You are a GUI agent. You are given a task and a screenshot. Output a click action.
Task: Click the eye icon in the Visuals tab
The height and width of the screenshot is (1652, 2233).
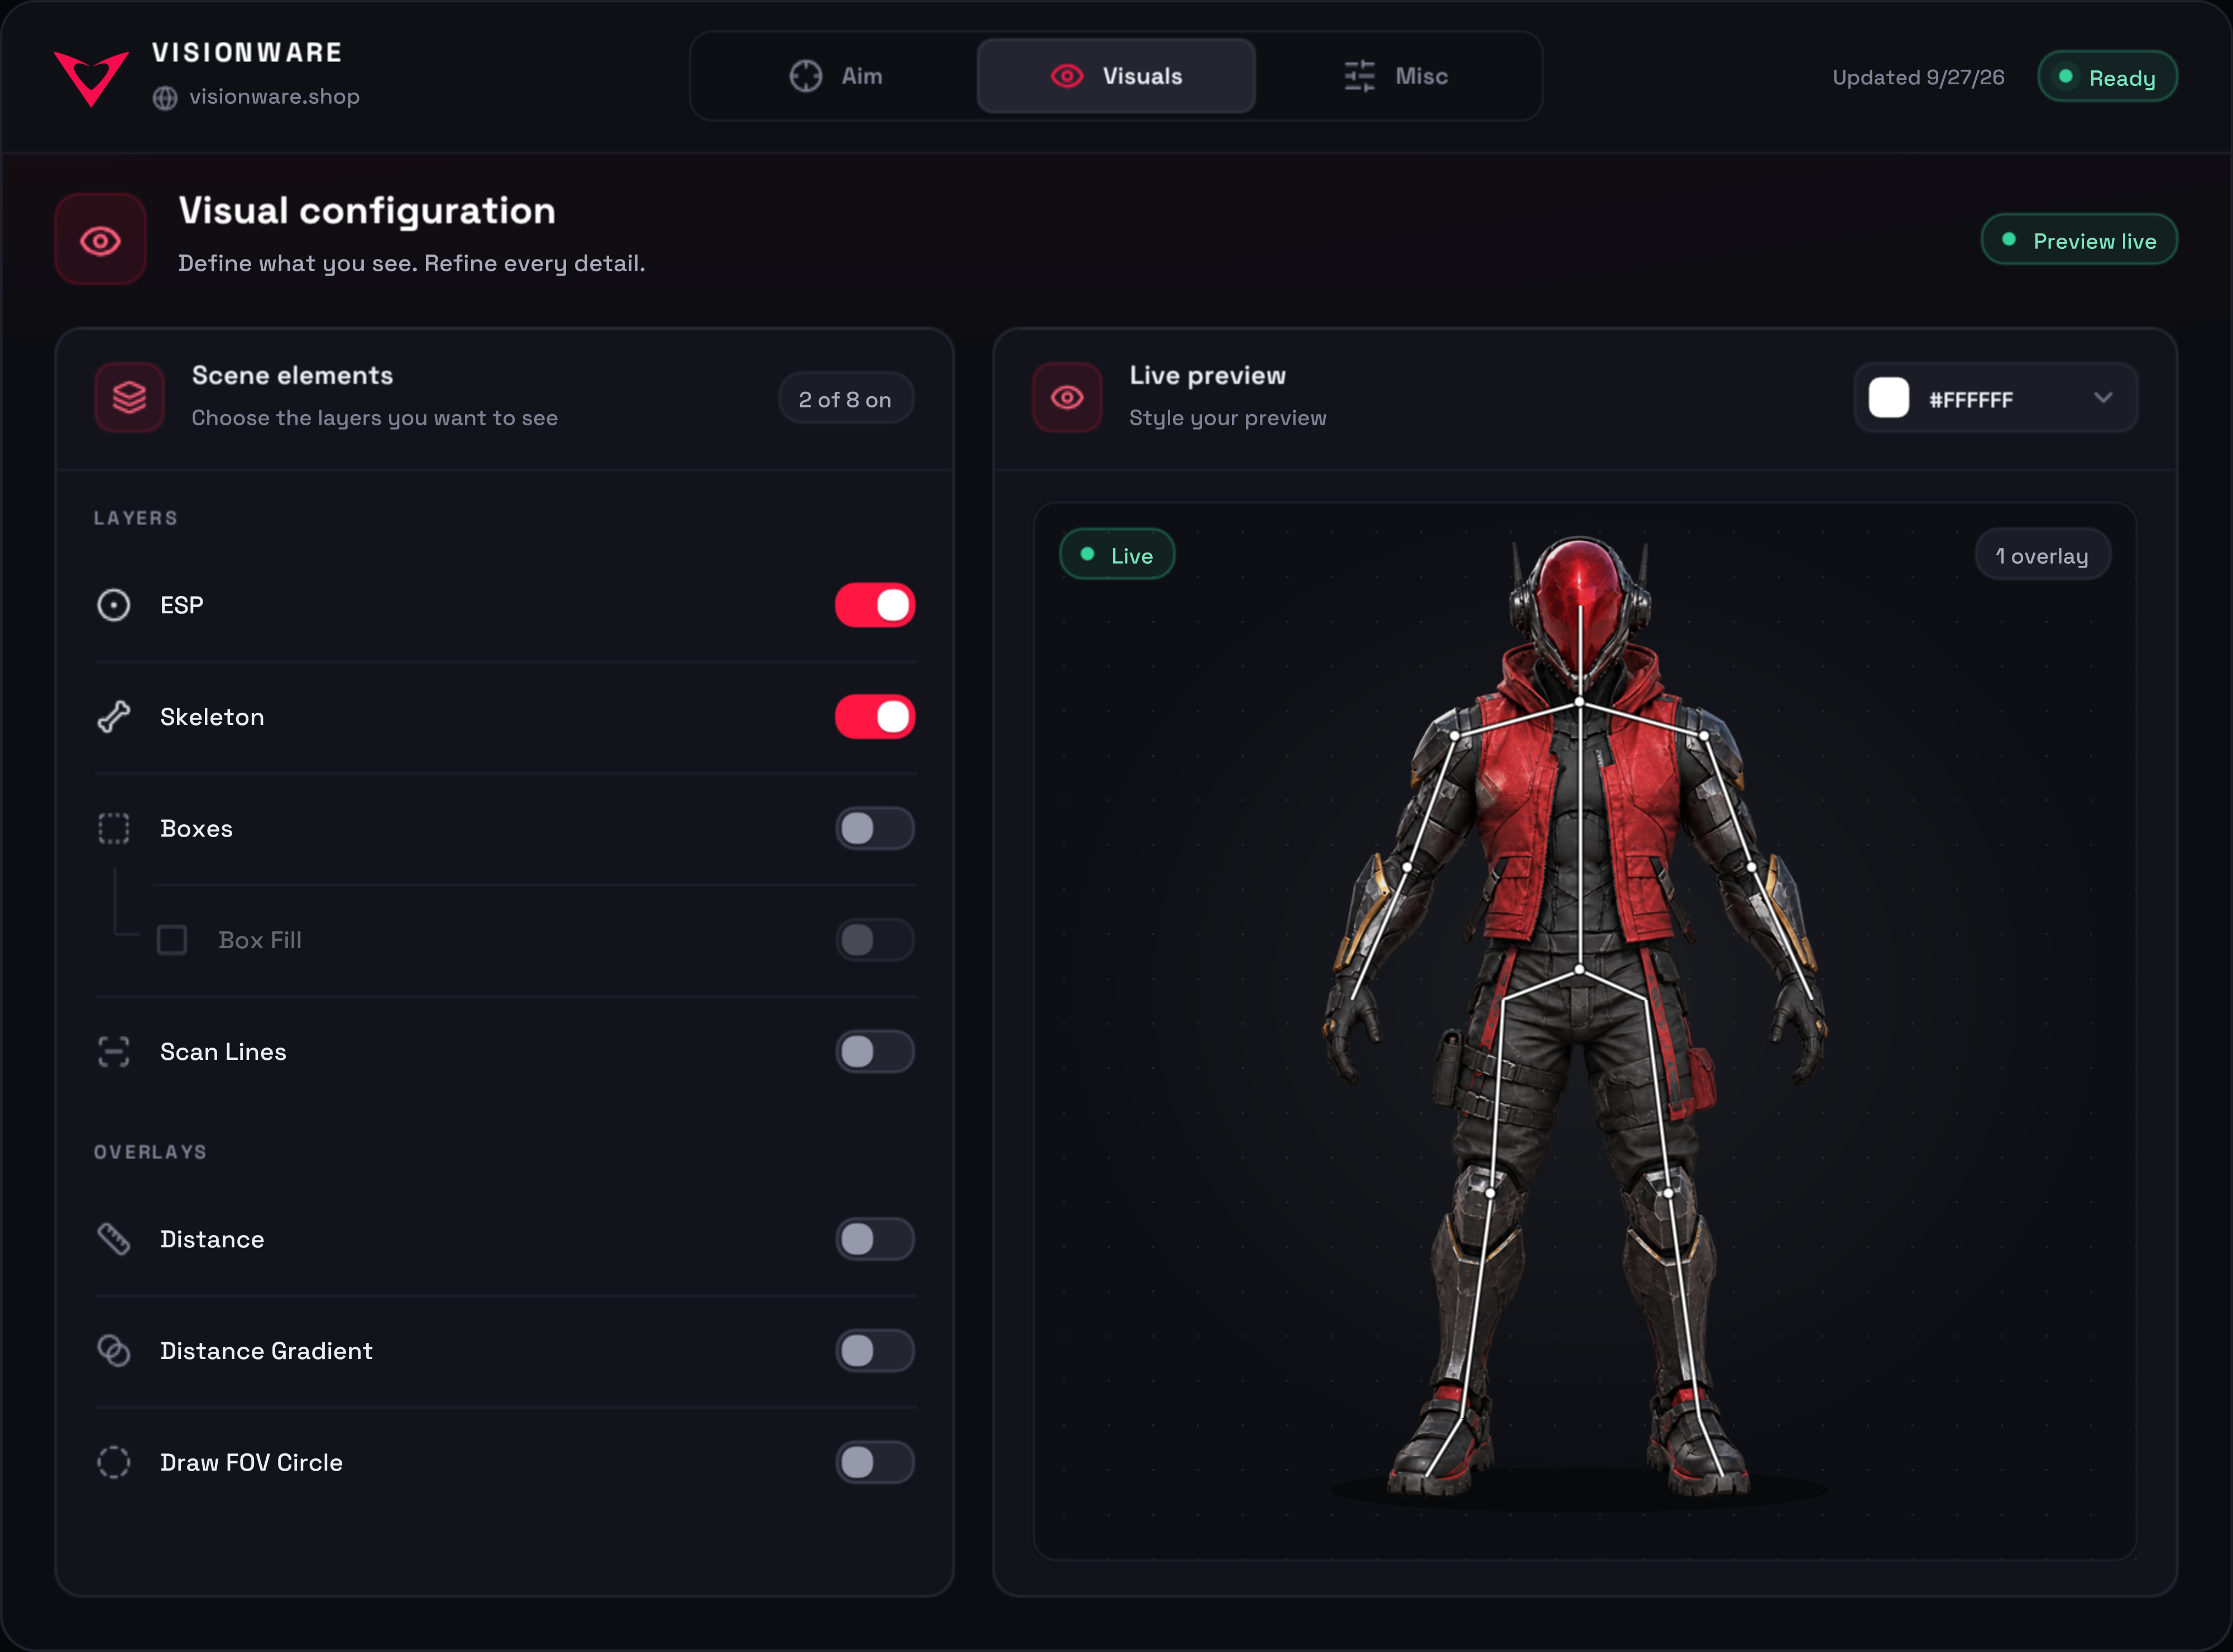pos(1067,76)
